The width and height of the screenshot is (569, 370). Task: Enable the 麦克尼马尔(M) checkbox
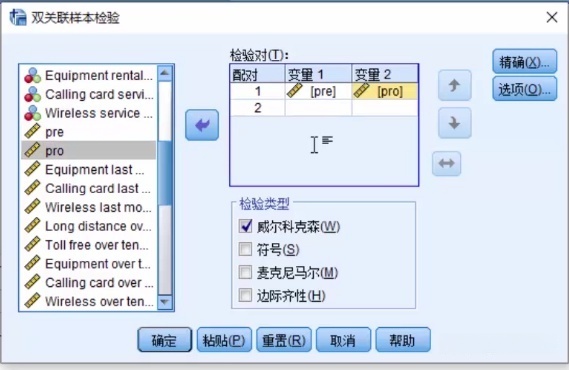(x=245, y=272)
